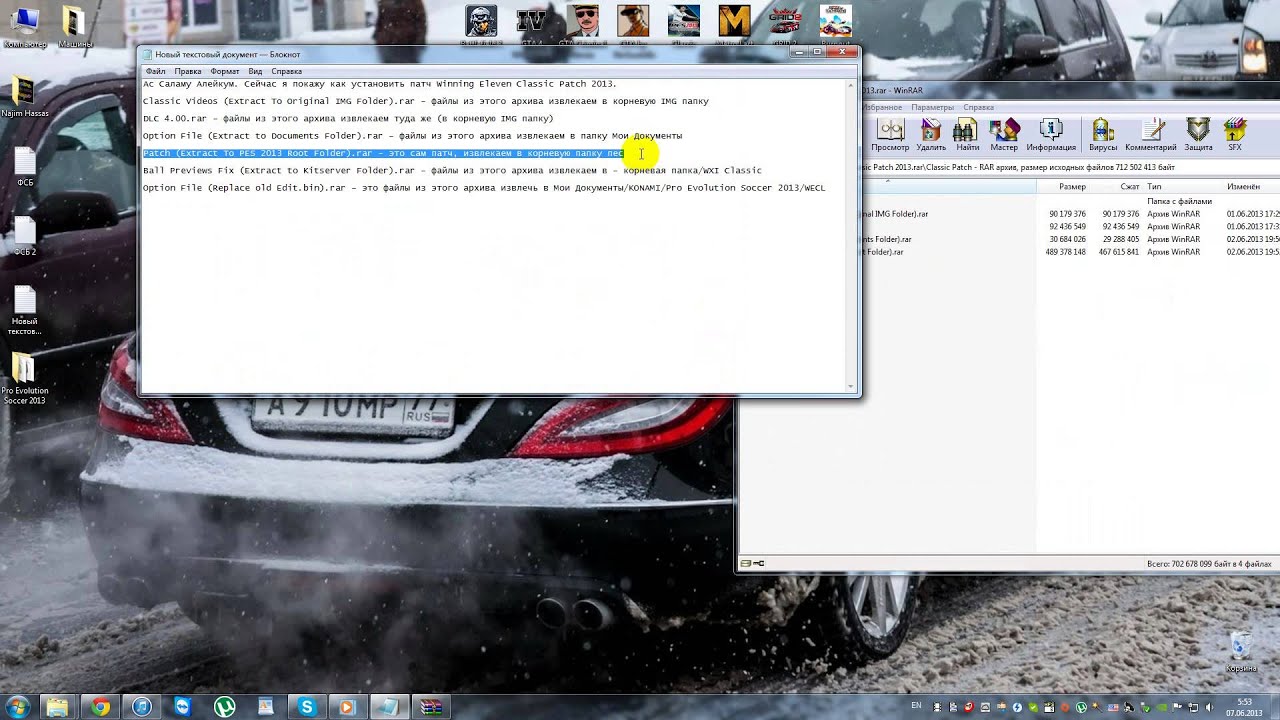Open the ФСБ 2 document on desktop
The height and width of the screenshot is (720, 1280).
click(x=24, y=237)
